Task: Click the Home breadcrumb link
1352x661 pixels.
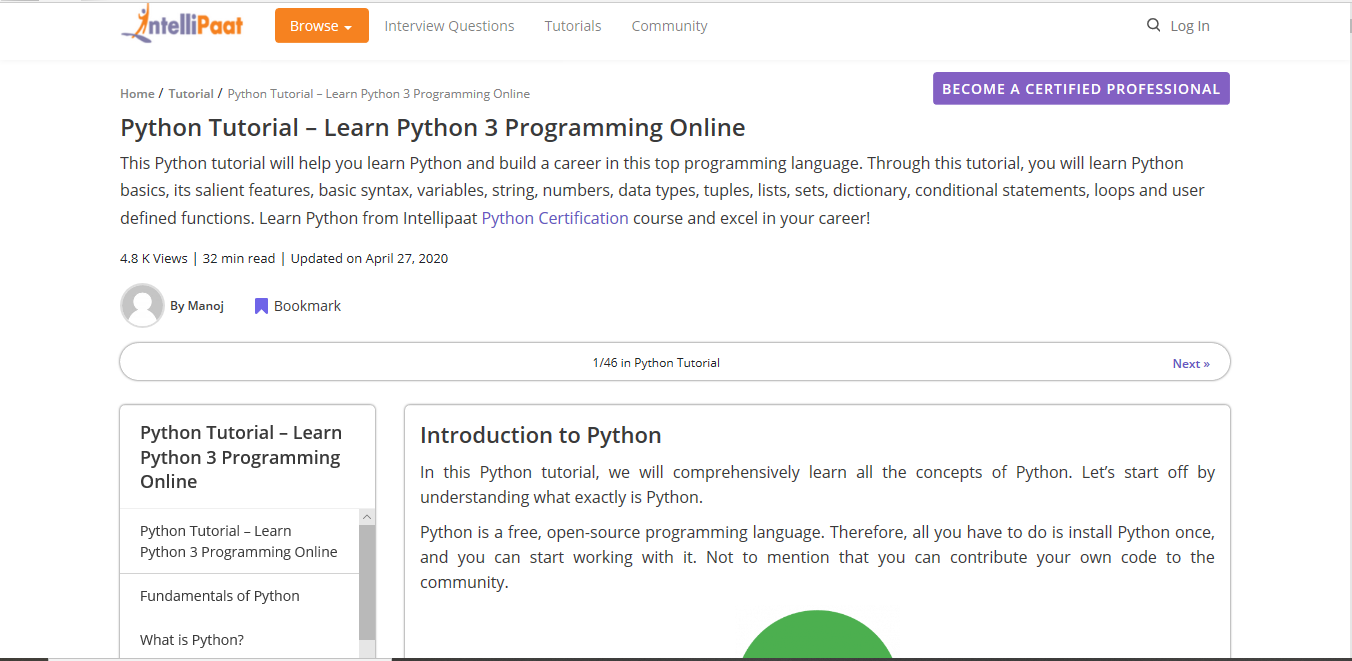Action: [137, 93]
